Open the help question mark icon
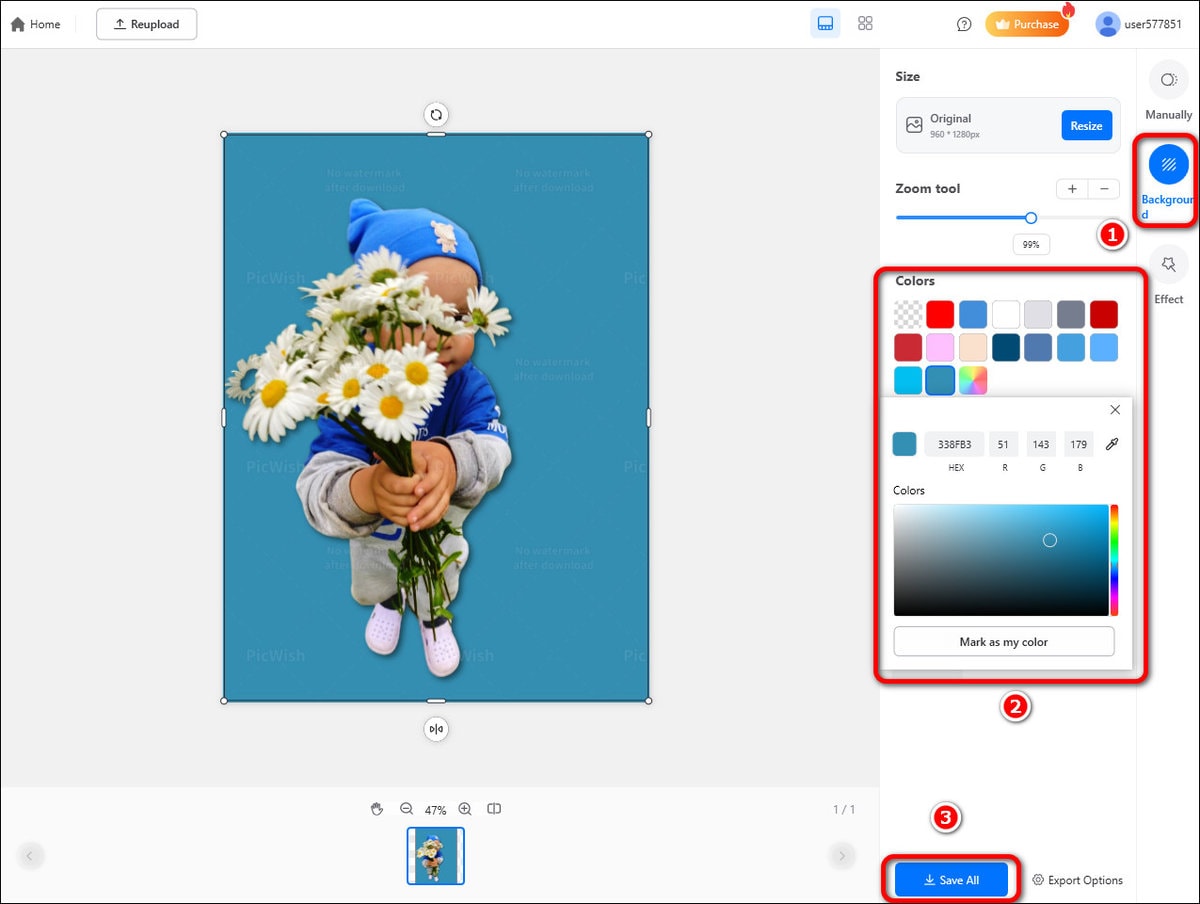The height and width of the screenshot is (904, 1200). (x=964, y=24)
